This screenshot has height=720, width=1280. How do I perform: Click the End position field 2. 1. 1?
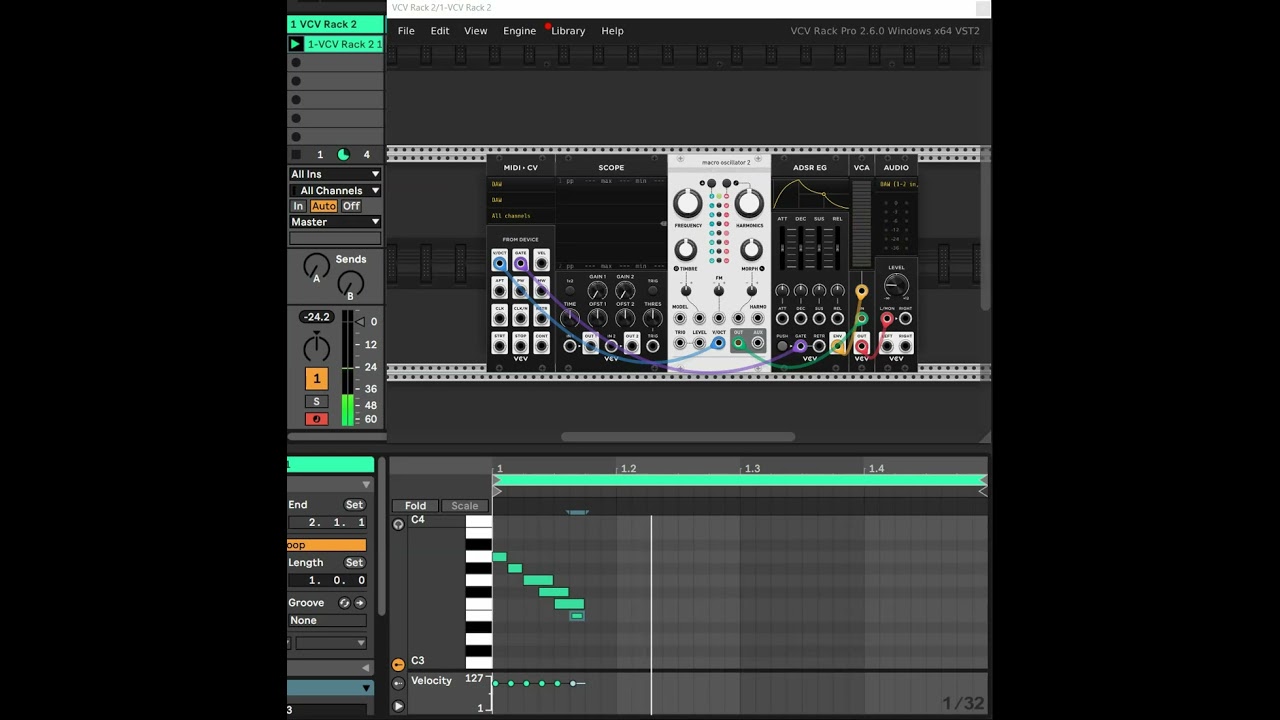(x=328, y=523)
